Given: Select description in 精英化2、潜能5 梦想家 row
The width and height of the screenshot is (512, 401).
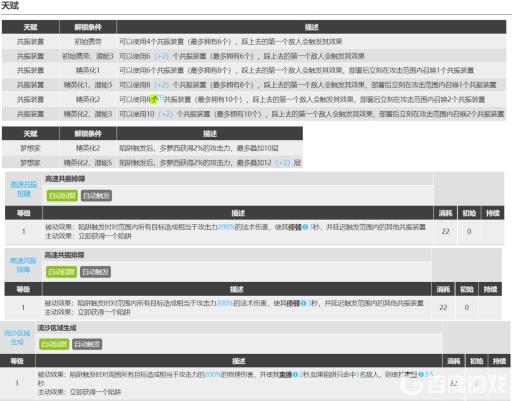Looking at the screenshot, I should coord(210,163).
